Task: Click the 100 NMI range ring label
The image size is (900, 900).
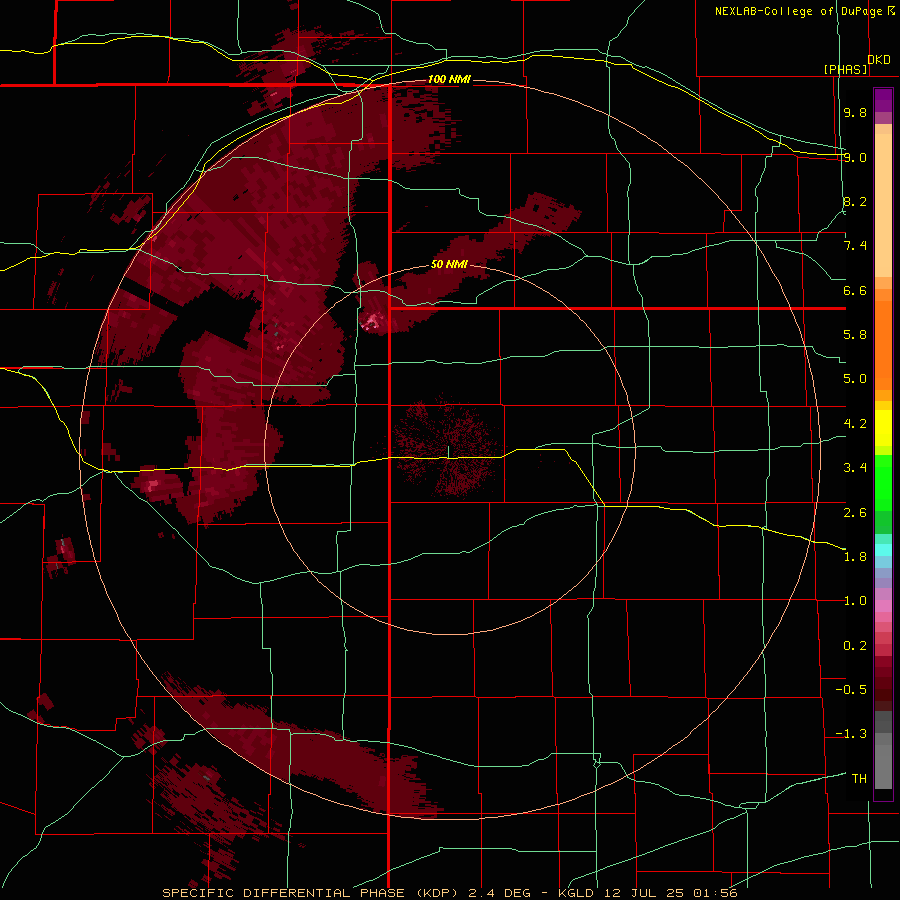Action: 449,79
